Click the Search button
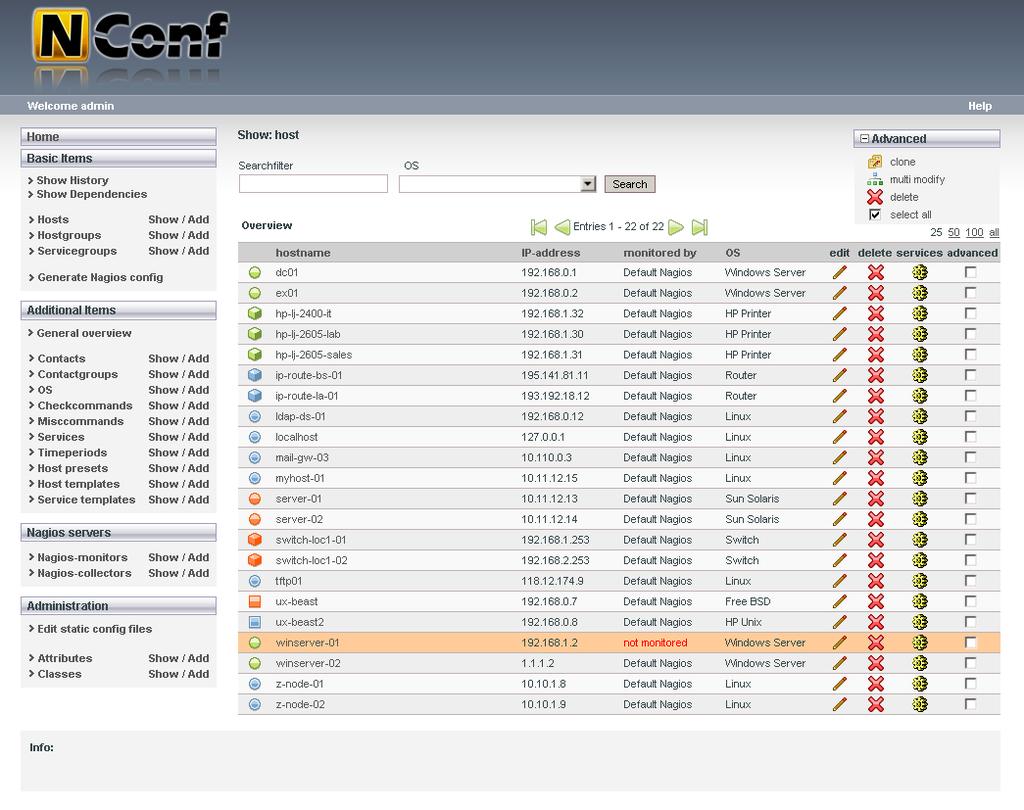Screen dimensions: 1024x810 coord(630,184)
